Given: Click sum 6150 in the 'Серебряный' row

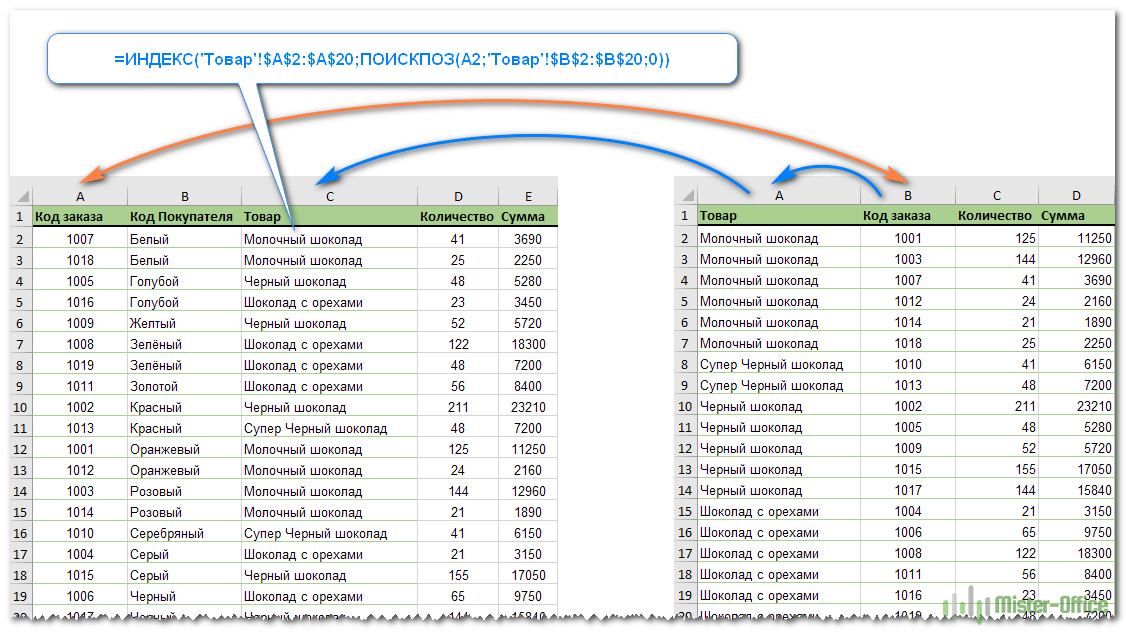Looking at the screenshot, I should pos(528,534).
